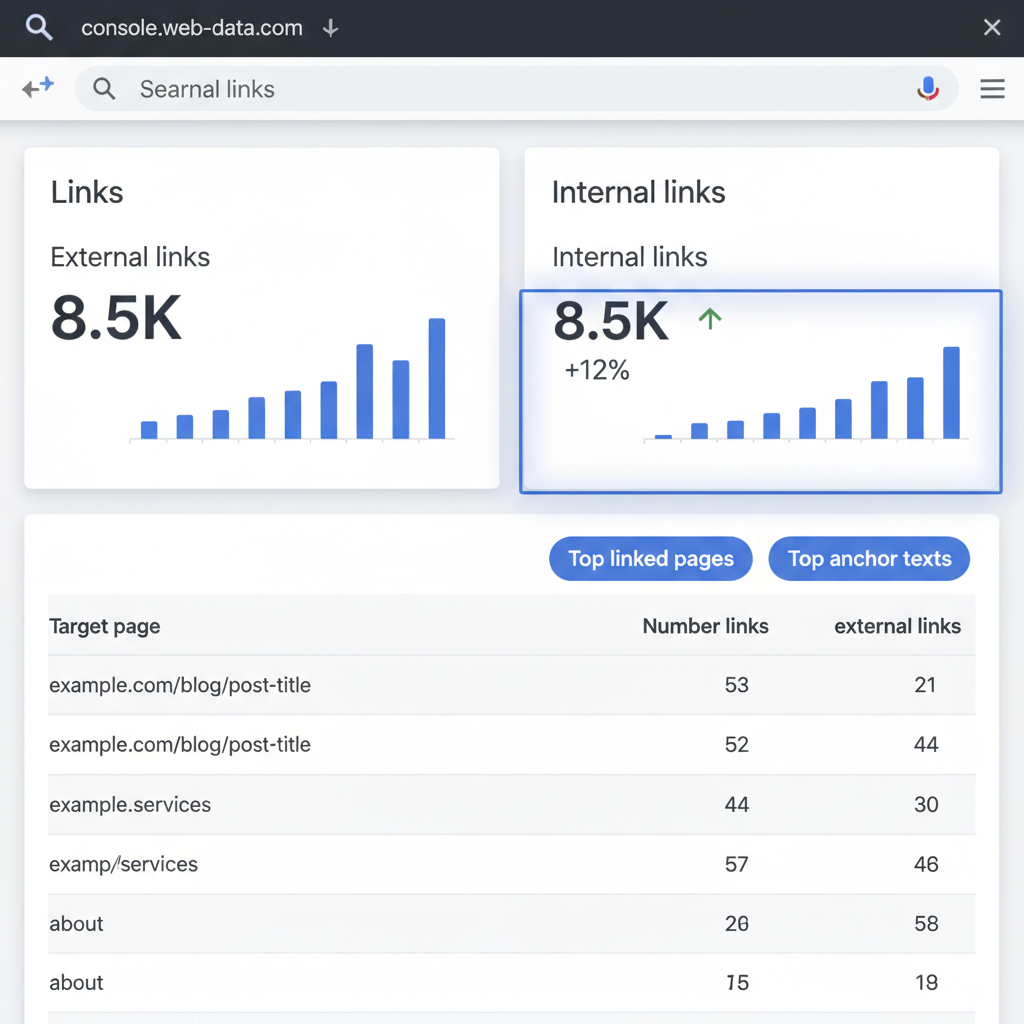Sort by external links column header
Screen dimensions: 1024x1024
897,626
